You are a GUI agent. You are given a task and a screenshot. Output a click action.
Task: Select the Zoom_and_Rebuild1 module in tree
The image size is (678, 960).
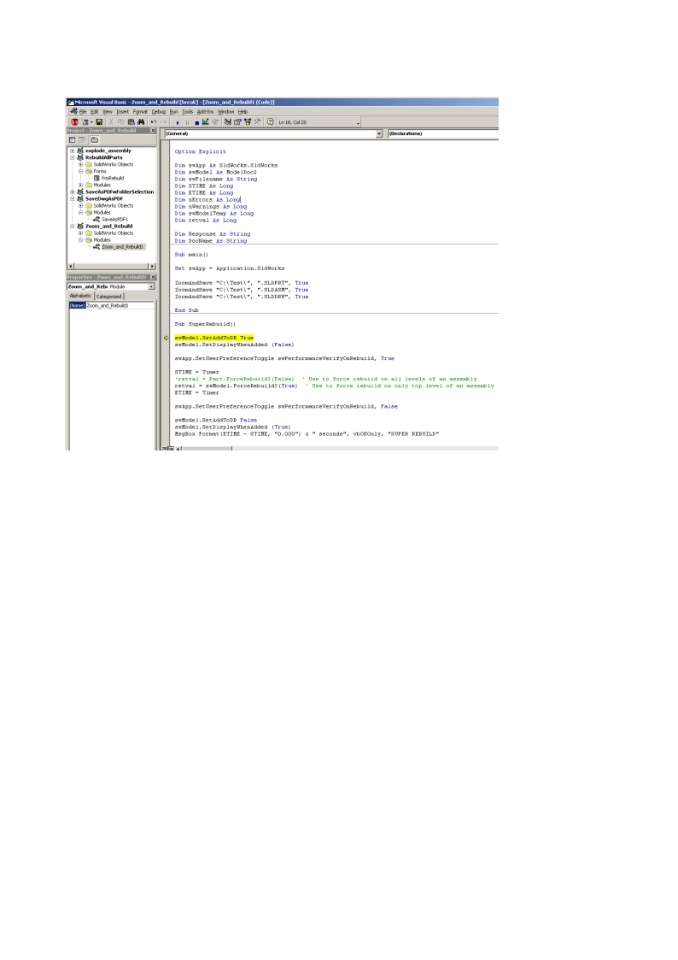[122, 247]
